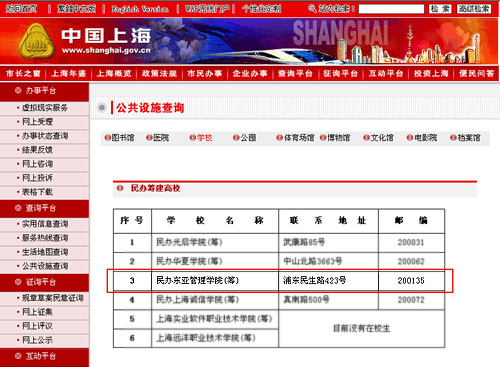Open 投资上海 in the main navigation
The width and height of the screenshot is (500, 367).
pos(431,73)
